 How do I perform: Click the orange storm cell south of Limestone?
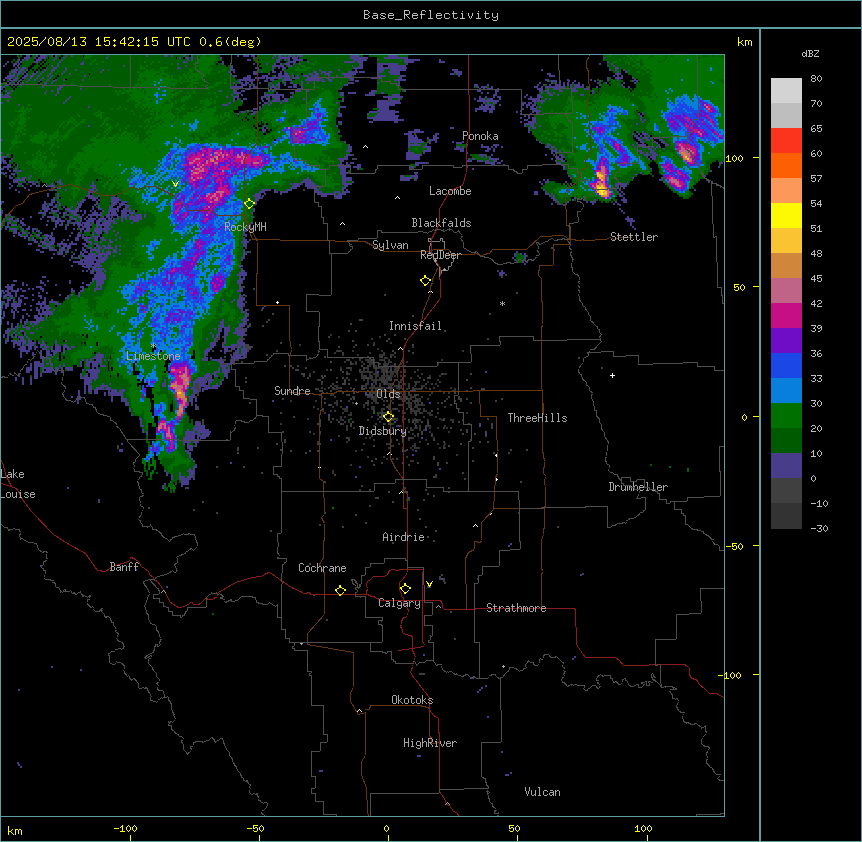(x=180, y=391)
